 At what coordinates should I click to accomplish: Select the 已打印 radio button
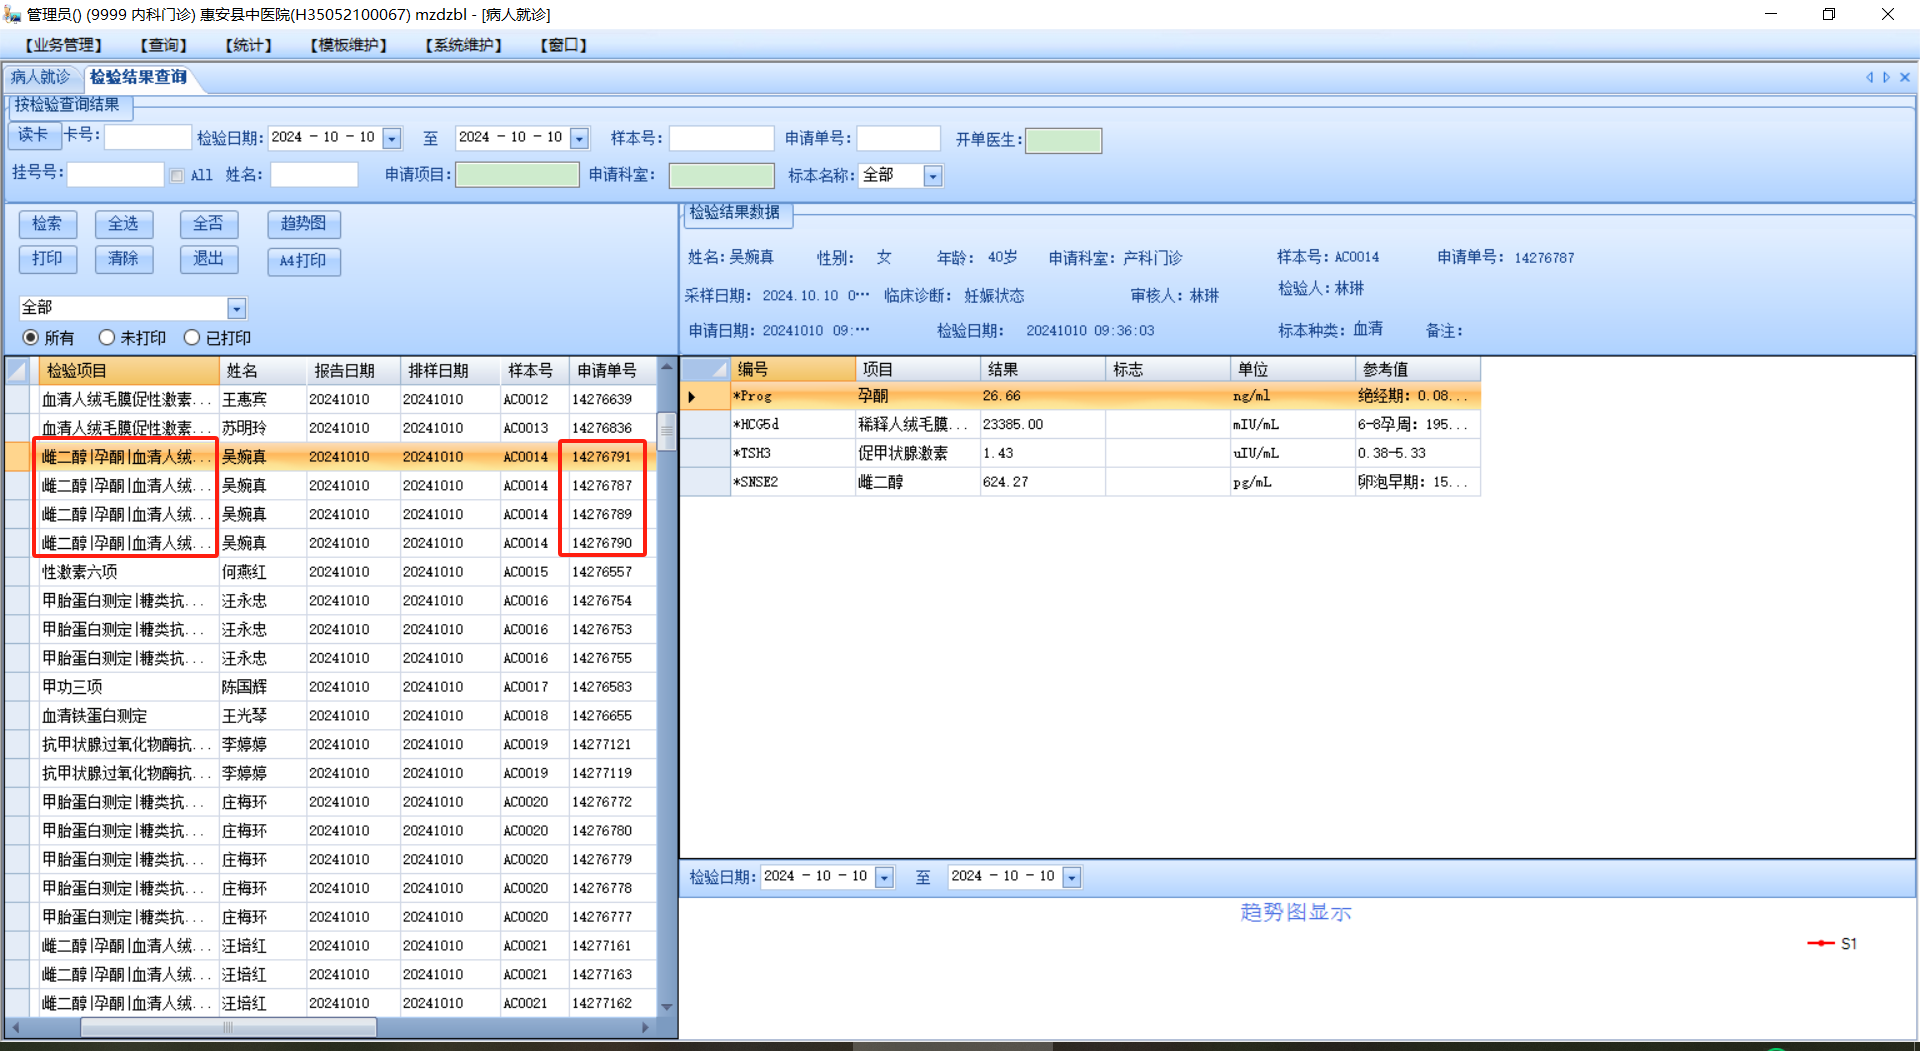coord(192,338)
